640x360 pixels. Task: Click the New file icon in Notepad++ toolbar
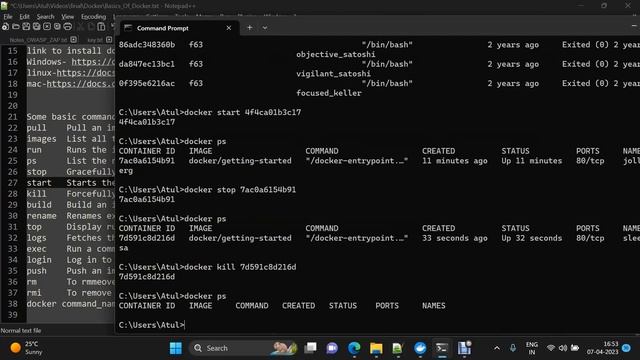pos(5,27)
